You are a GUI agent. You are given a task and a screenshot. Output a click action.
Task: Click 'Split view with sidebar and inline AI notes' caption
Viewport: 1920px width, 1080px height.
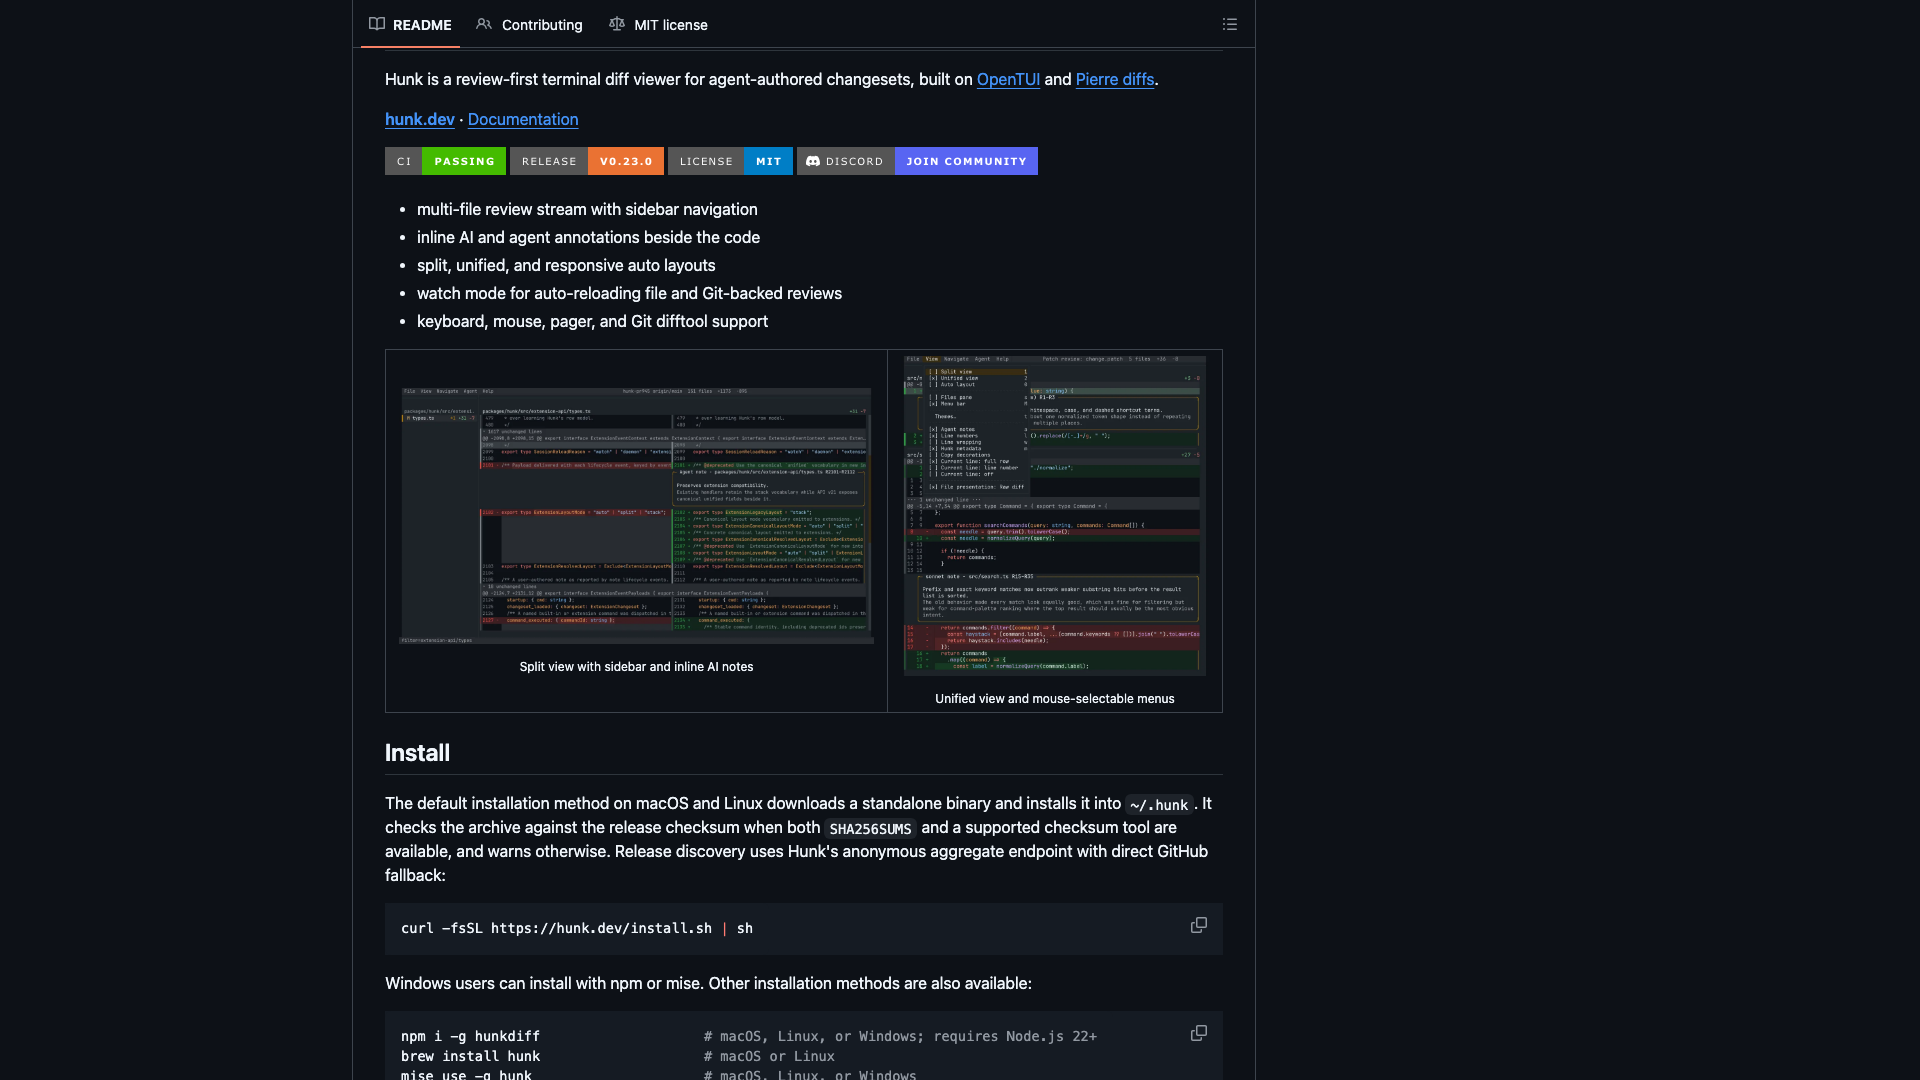pyautogui.click(x=636, y=667)
